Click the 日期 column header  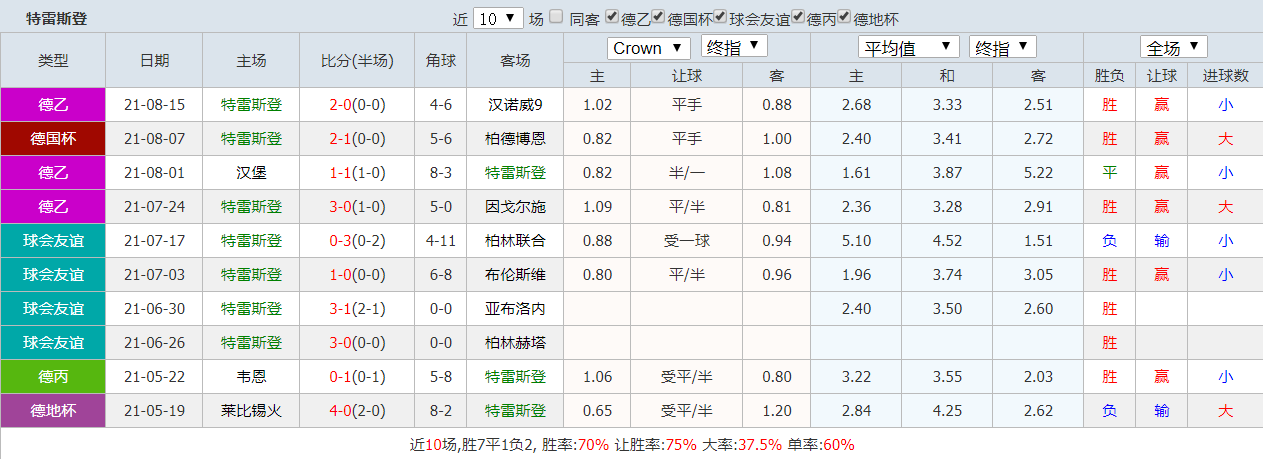tap(154, 60)
